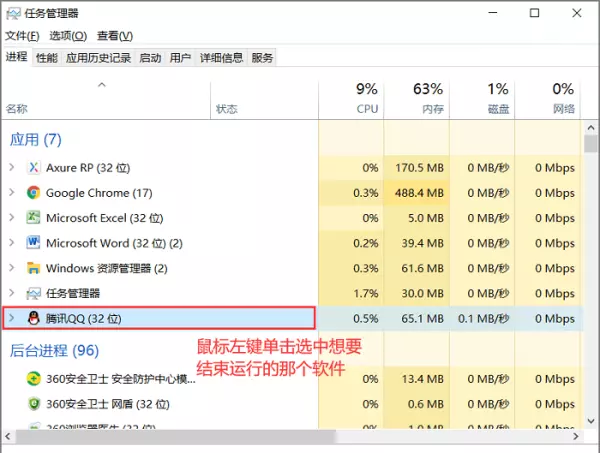This screenshot has height=453, width=600.
Task: Expand Windows 资源管理器 (2) group
Action: click(12, 268)
